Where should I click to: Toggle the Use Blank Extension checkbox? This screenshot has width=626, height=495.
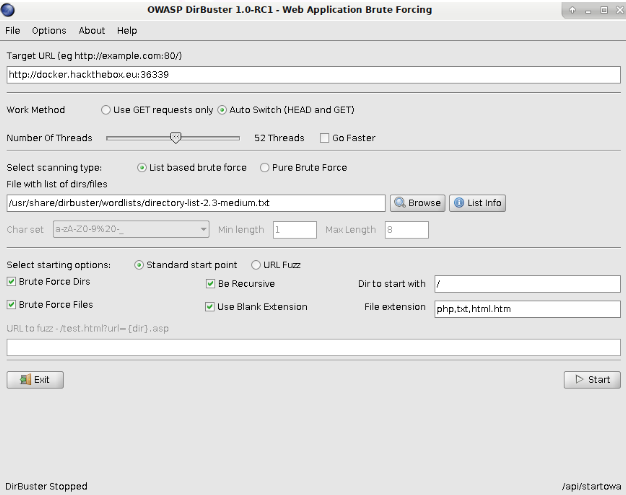210,307
